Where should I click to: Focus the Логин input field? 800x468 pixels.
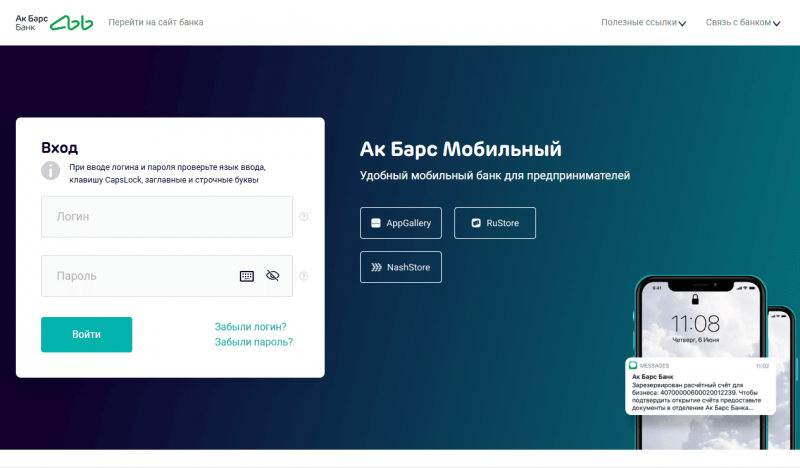[x=166, y=217]
